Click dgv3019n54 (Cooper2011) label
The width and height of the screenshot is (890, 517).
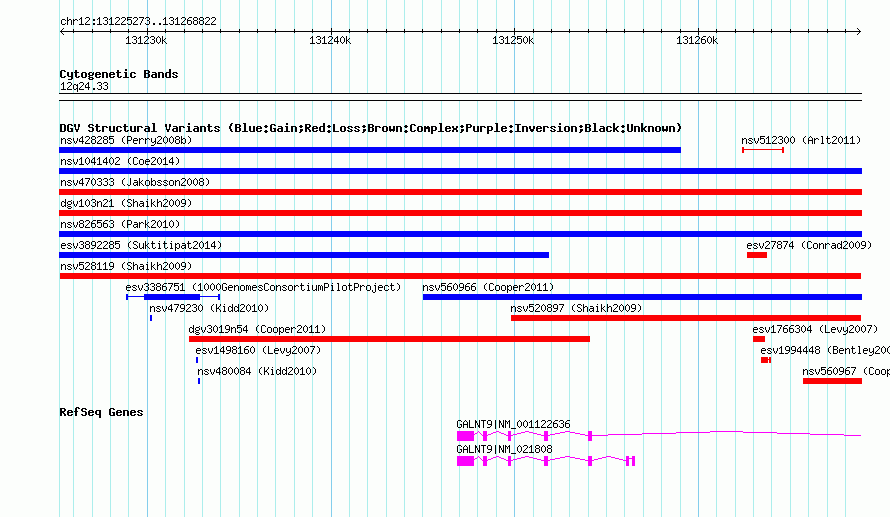click(x=257, y=329)
